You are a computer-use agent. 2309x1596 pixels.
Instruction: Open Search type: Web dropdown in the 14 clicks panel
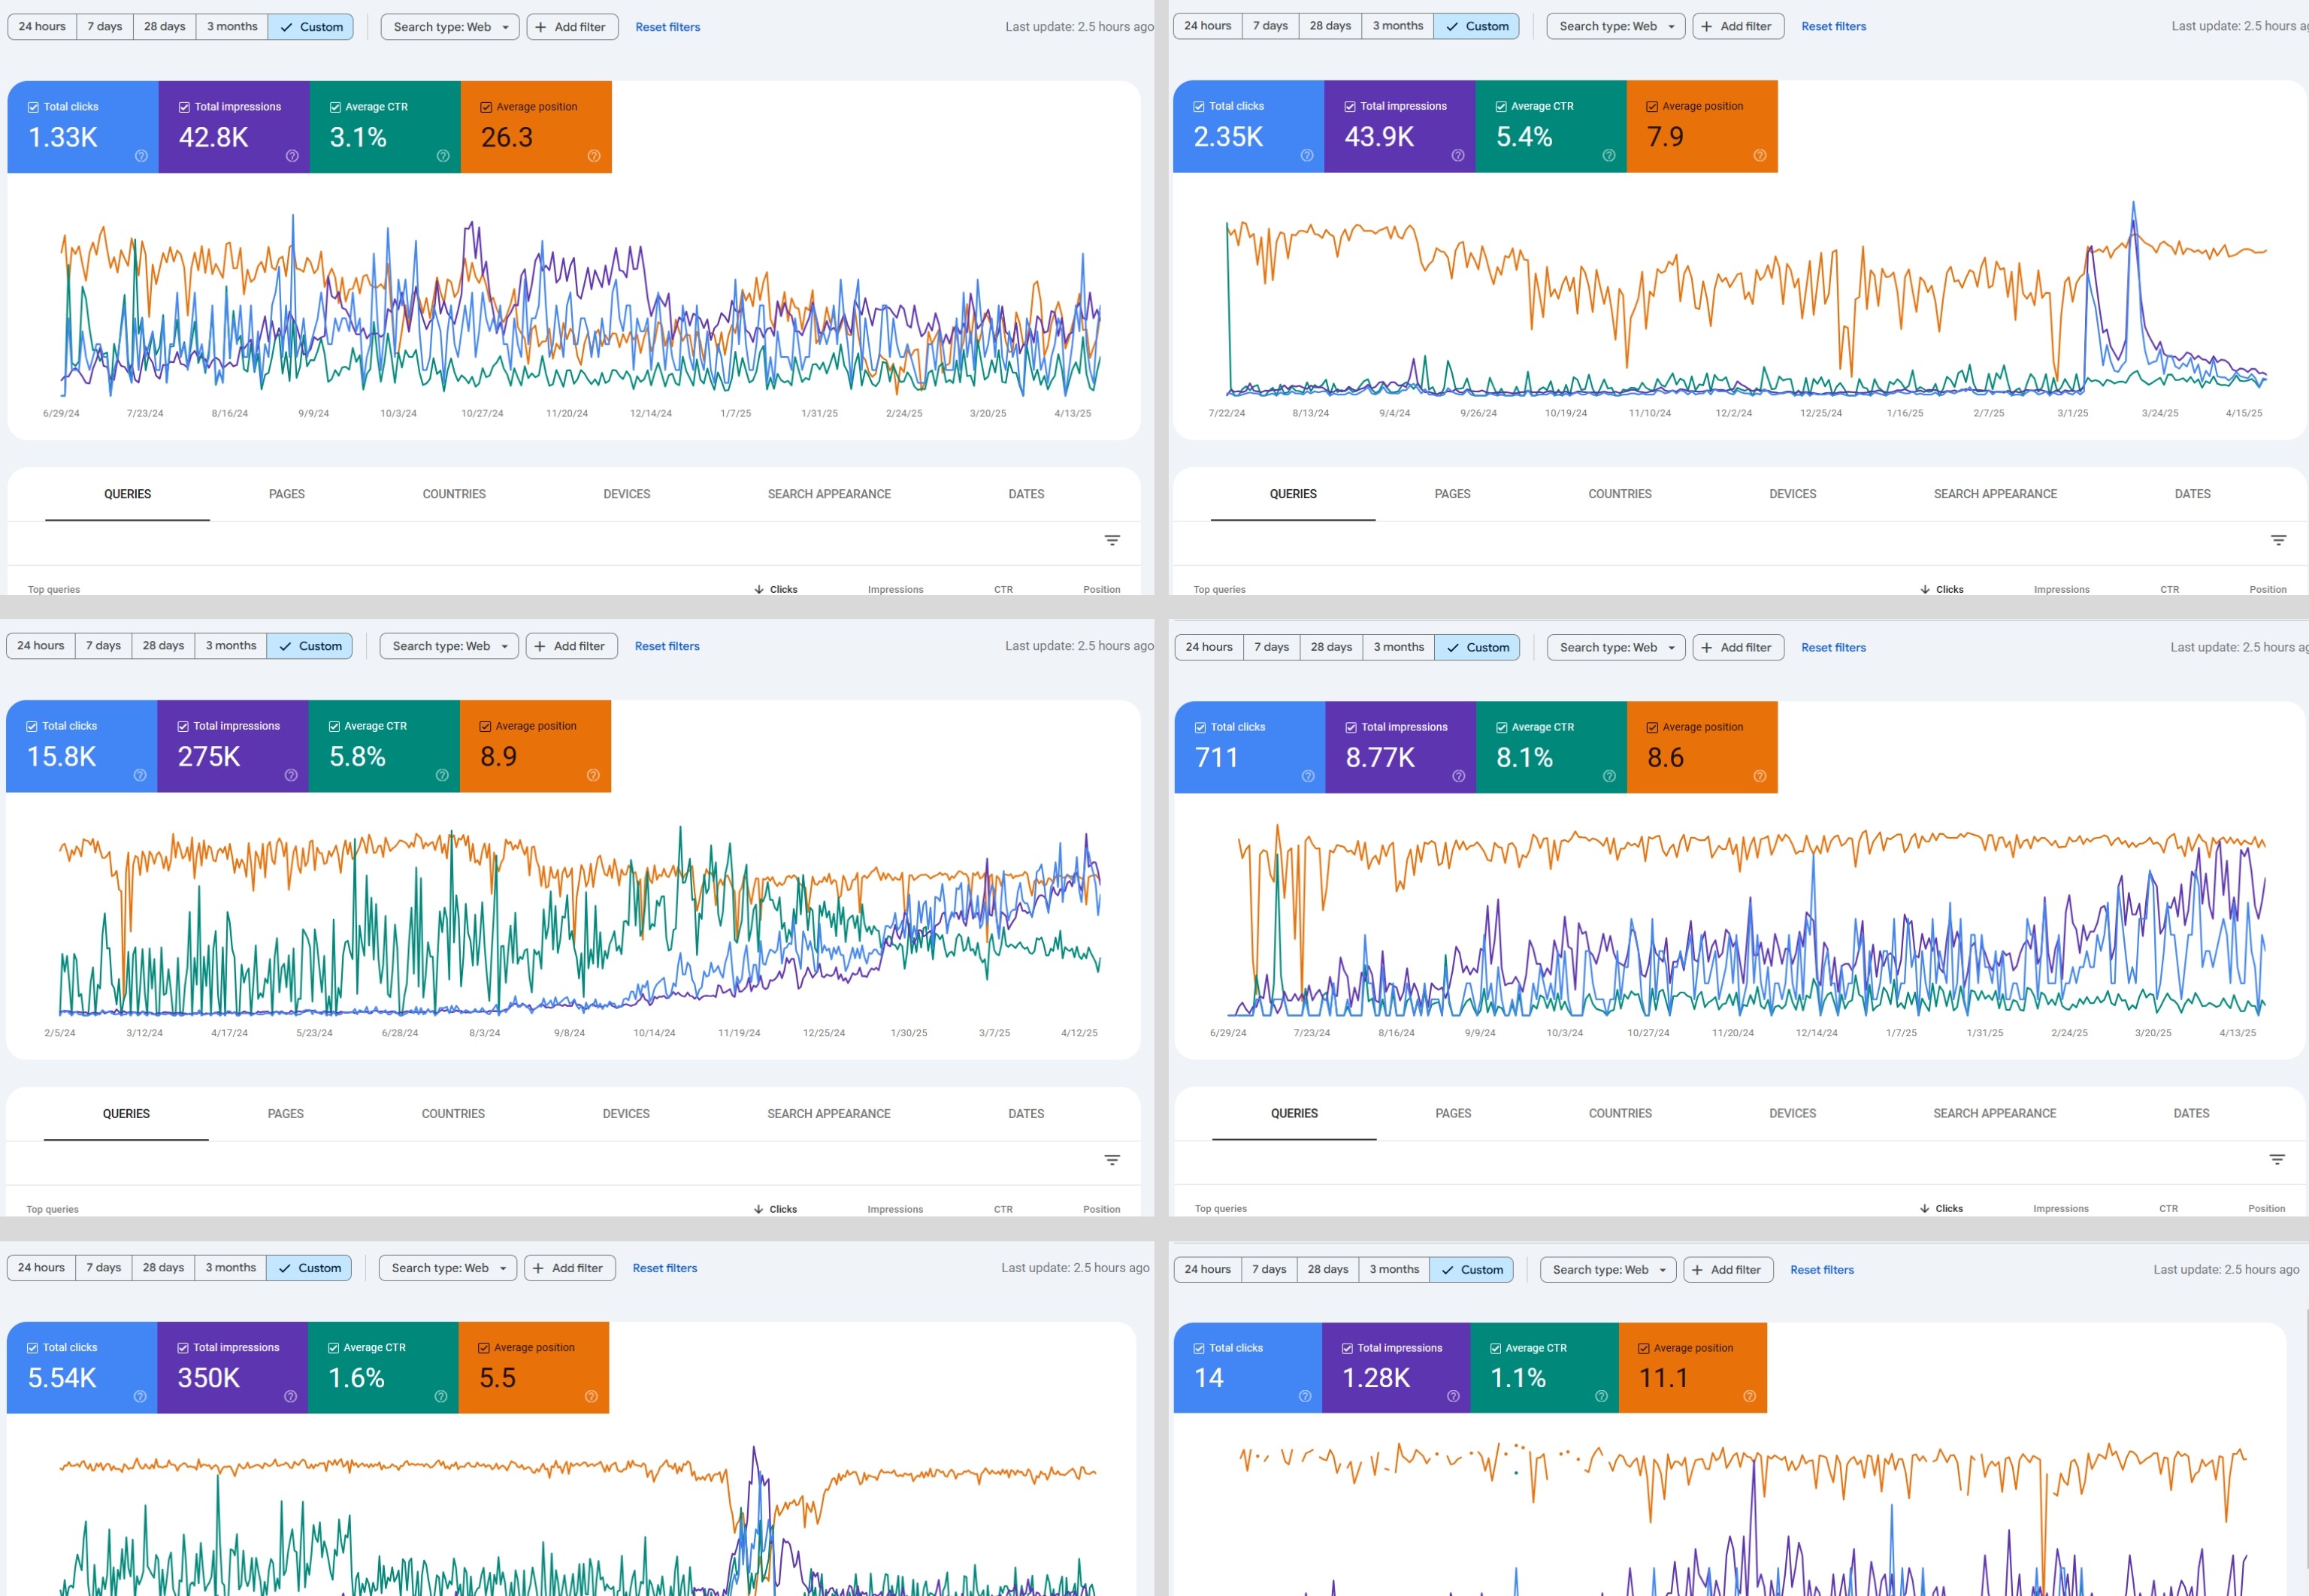click(1608, 1270)
